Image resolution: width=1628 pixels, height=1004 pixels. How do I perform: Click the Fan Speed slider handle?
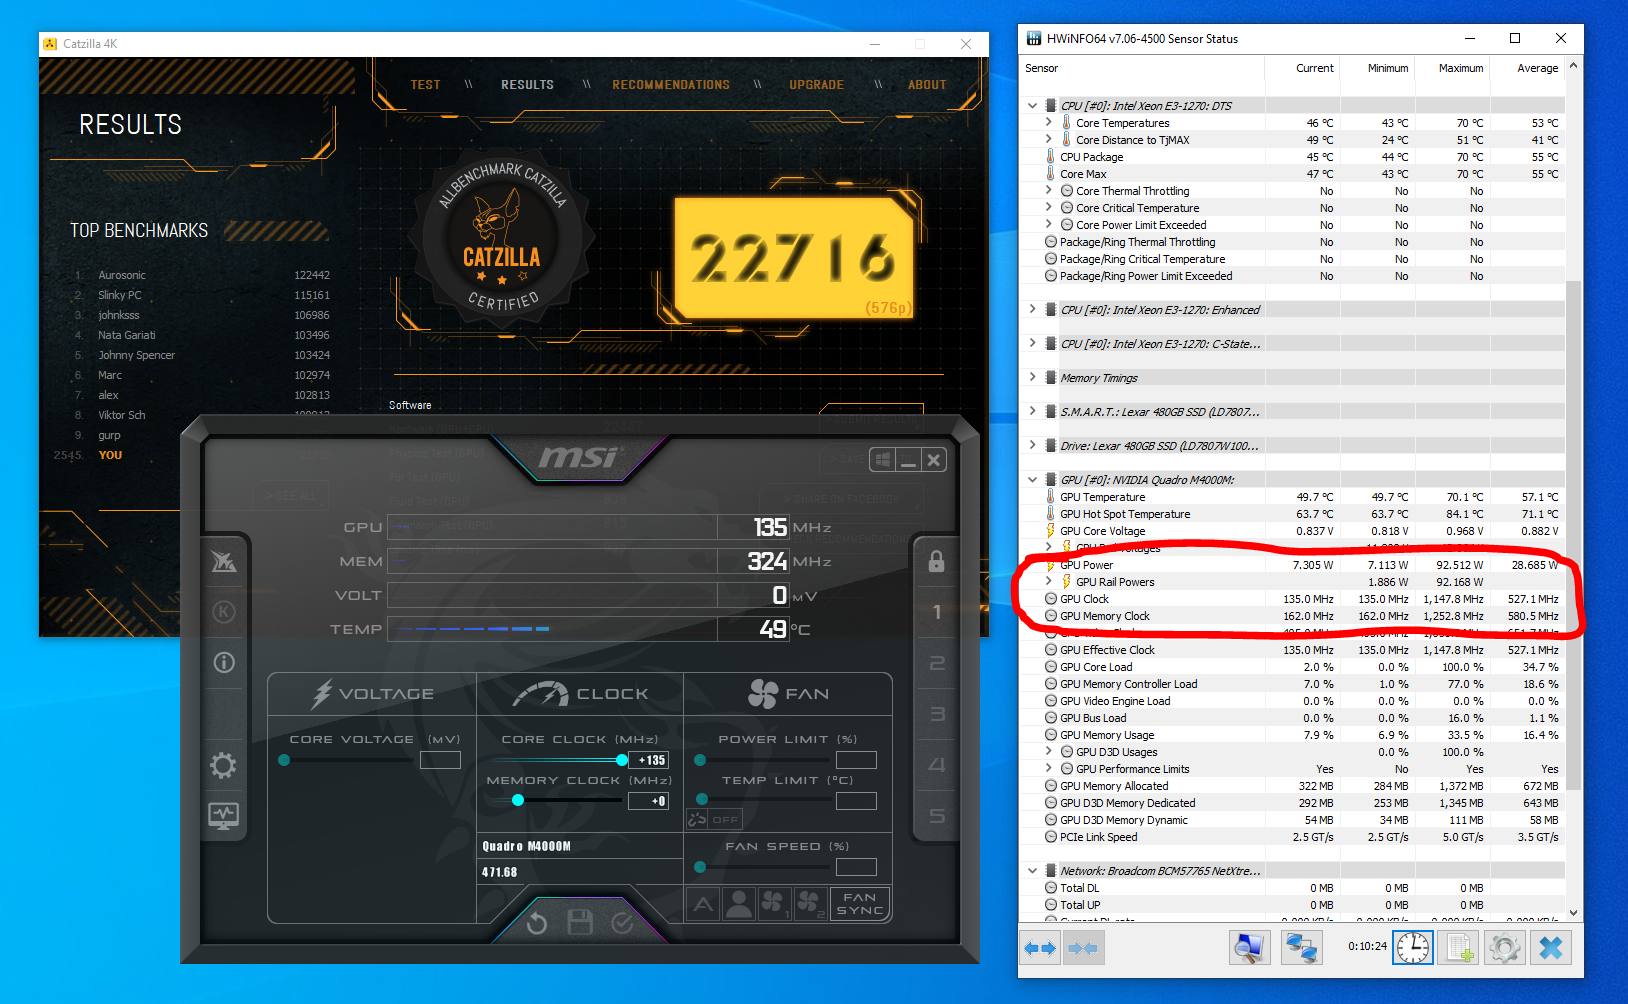[x=700, y=867]
